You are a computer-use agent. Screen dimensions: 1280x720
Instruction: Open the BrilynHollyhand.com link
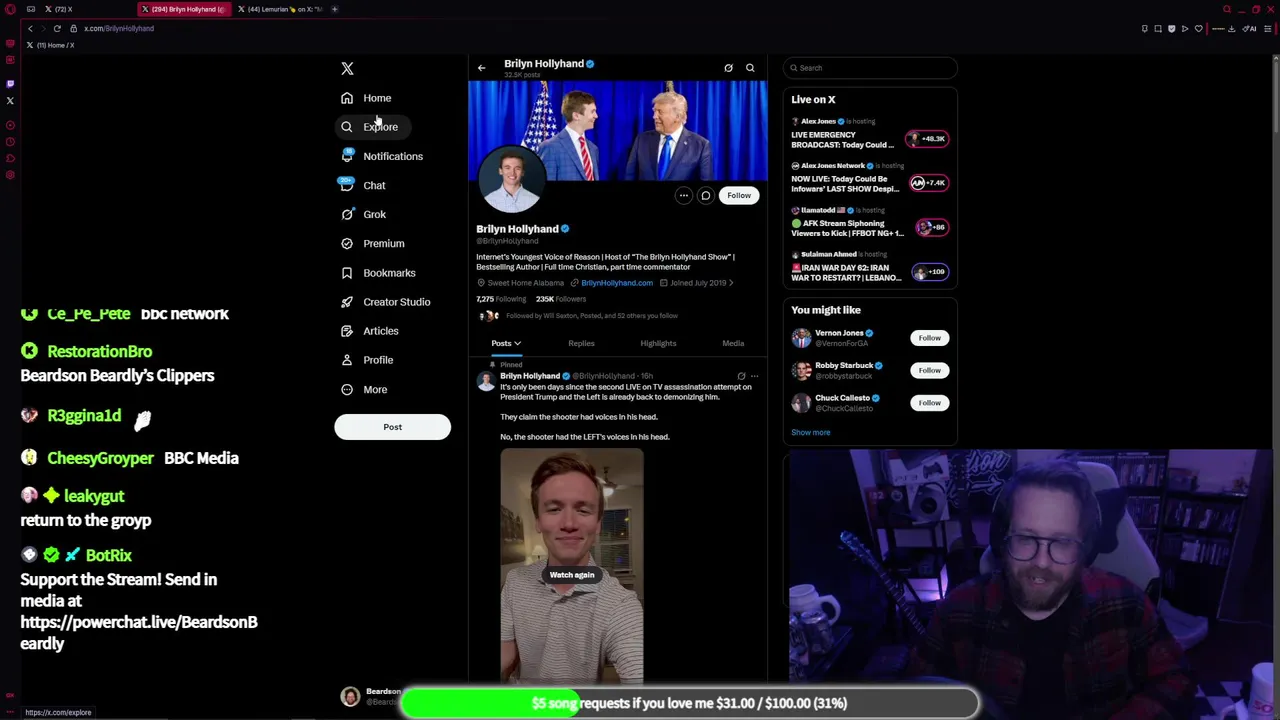coord(616,283)
